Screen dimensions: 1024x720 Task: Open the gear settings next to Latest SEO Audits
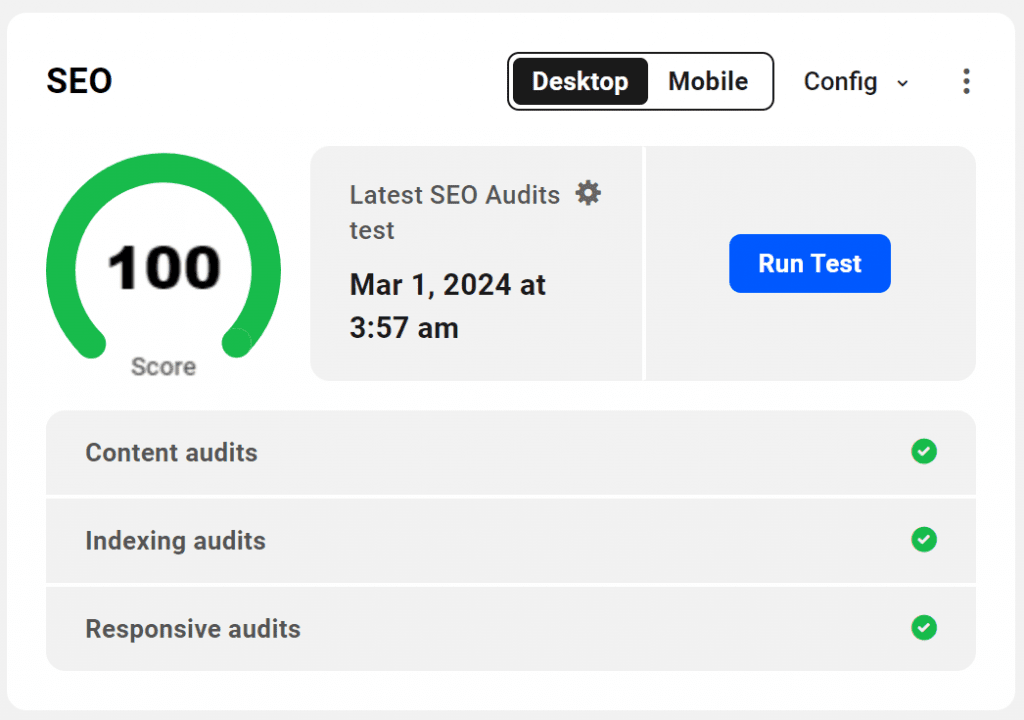(588, 193)
